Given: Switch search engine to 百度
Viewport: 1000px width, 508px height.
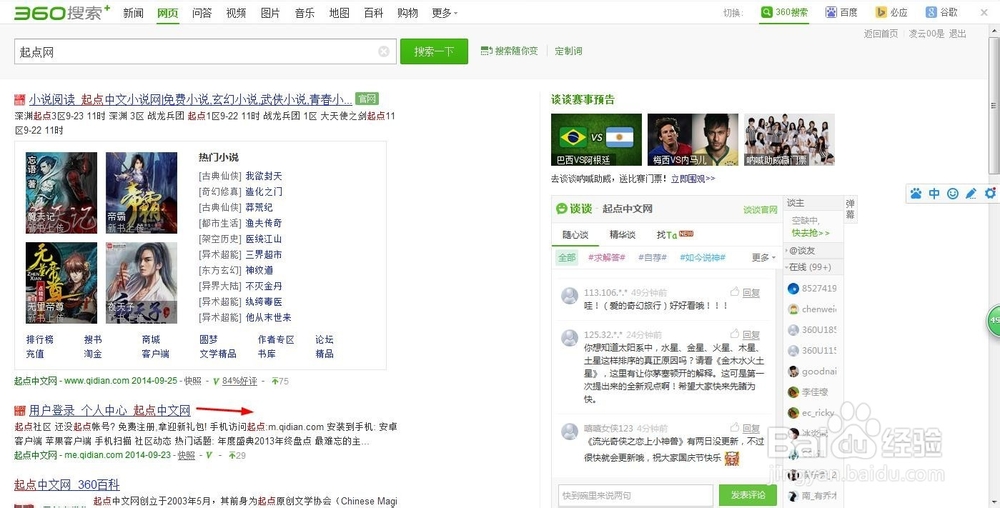Looking at the screenshot, I should click(841, 12).
